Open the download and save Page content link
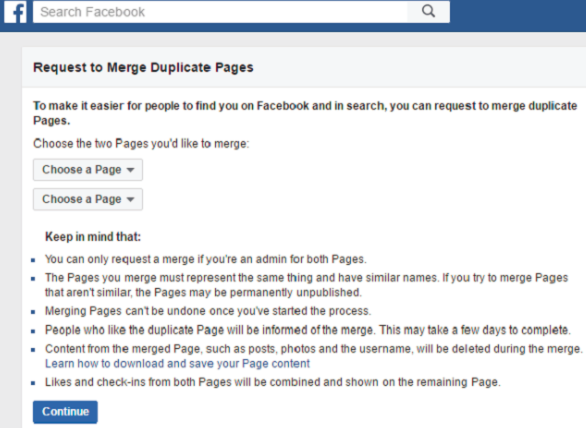 [178, 363]
